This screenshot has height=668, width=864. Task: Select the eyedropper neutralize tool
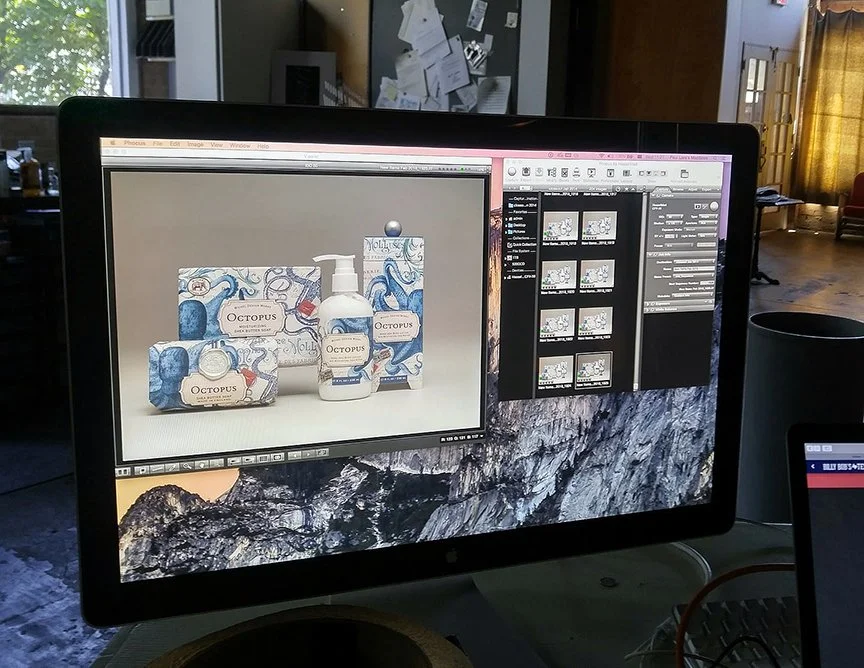[x=172, y=467]
